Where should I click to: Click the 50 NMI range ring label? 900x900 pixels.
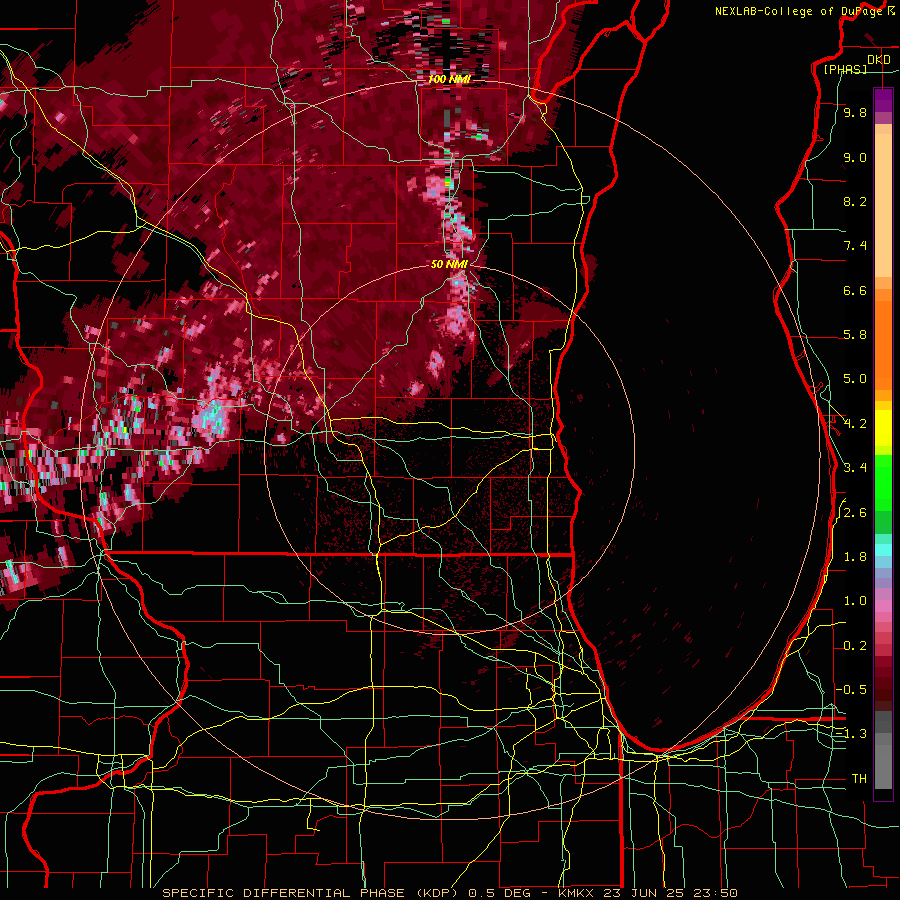click(x=449, y=264)
